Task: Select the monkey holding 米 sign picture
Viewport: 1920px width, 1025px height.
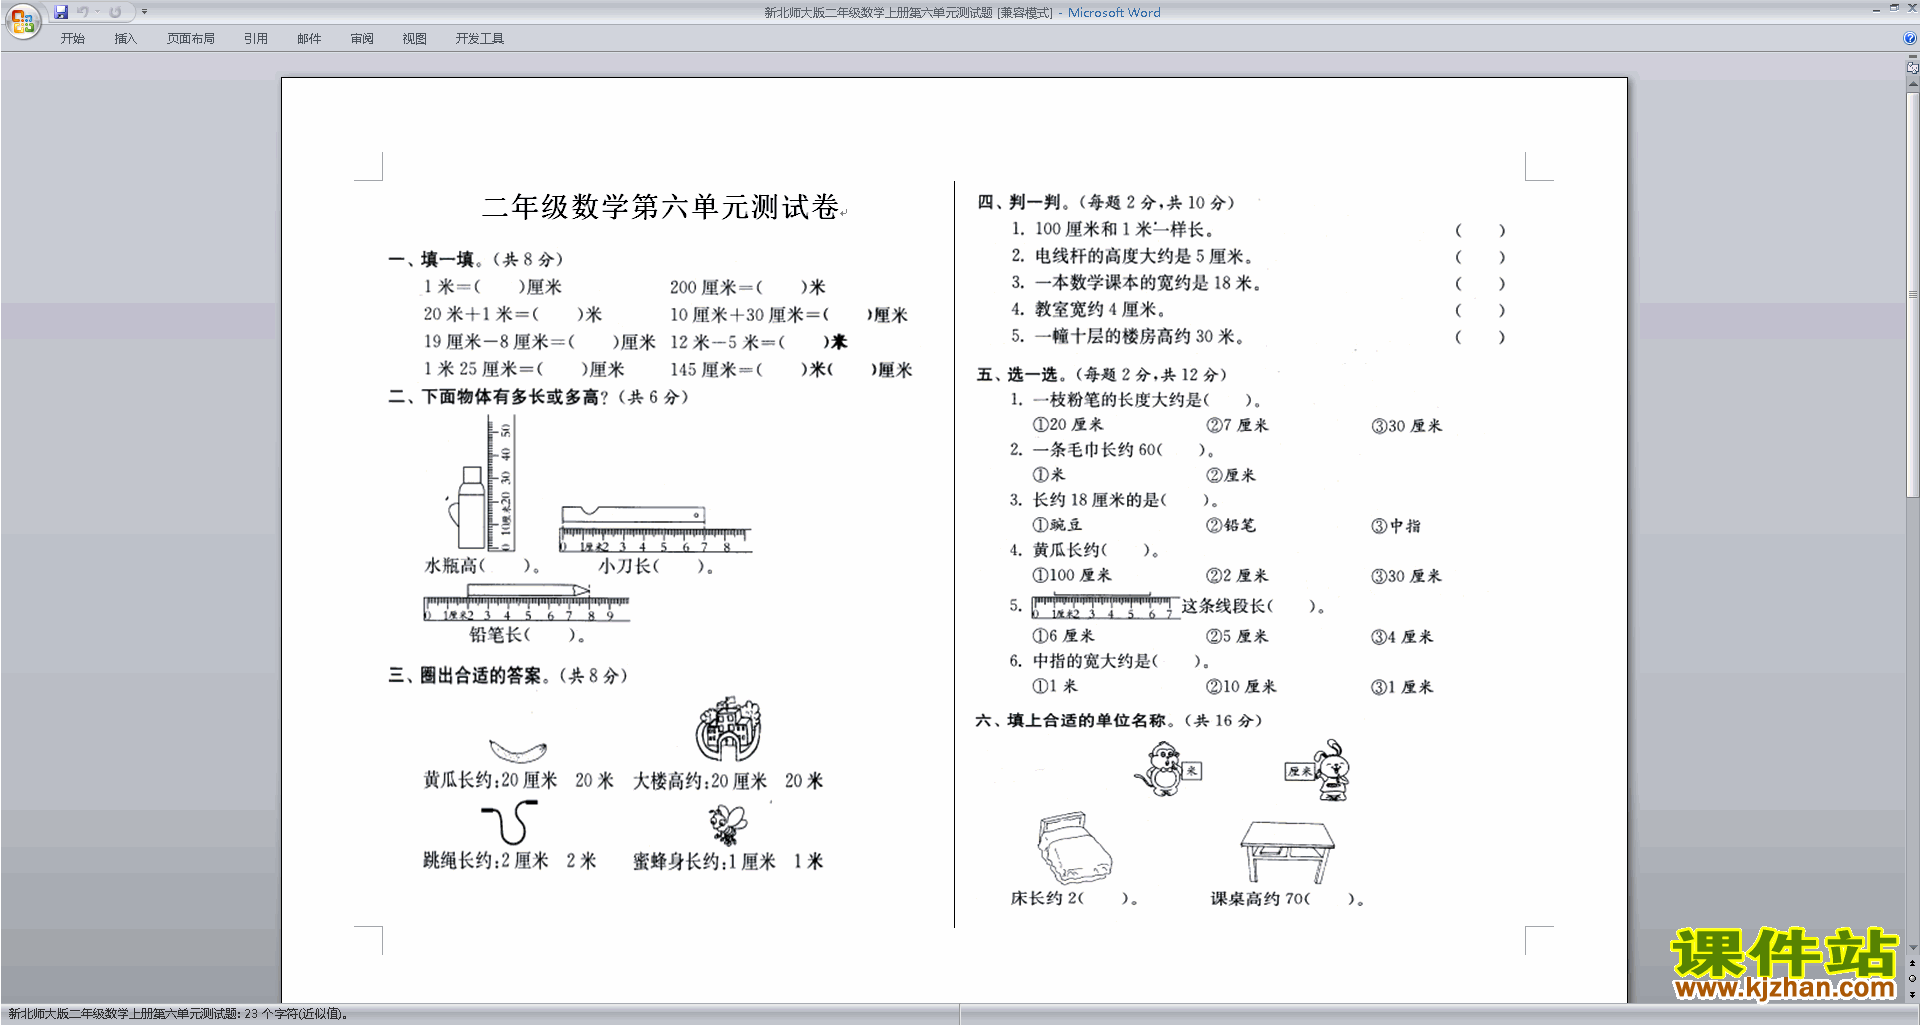Action: tap(1167, 769)
